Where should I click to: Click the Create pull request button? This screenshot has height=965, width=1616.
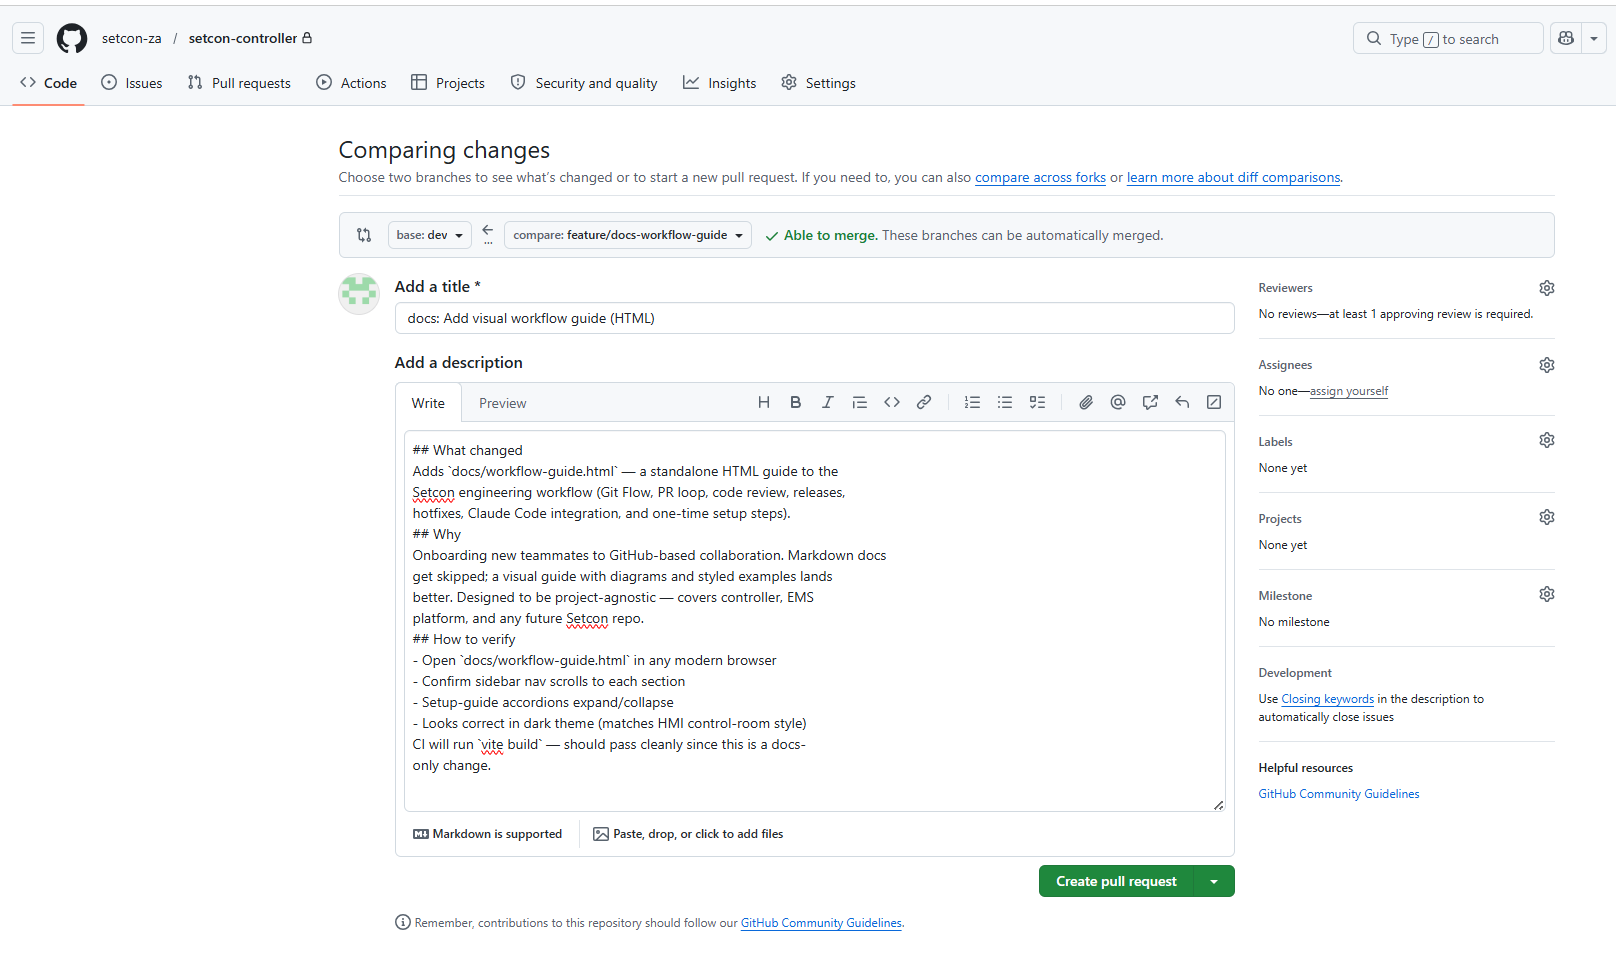(x=1116, y=881)
